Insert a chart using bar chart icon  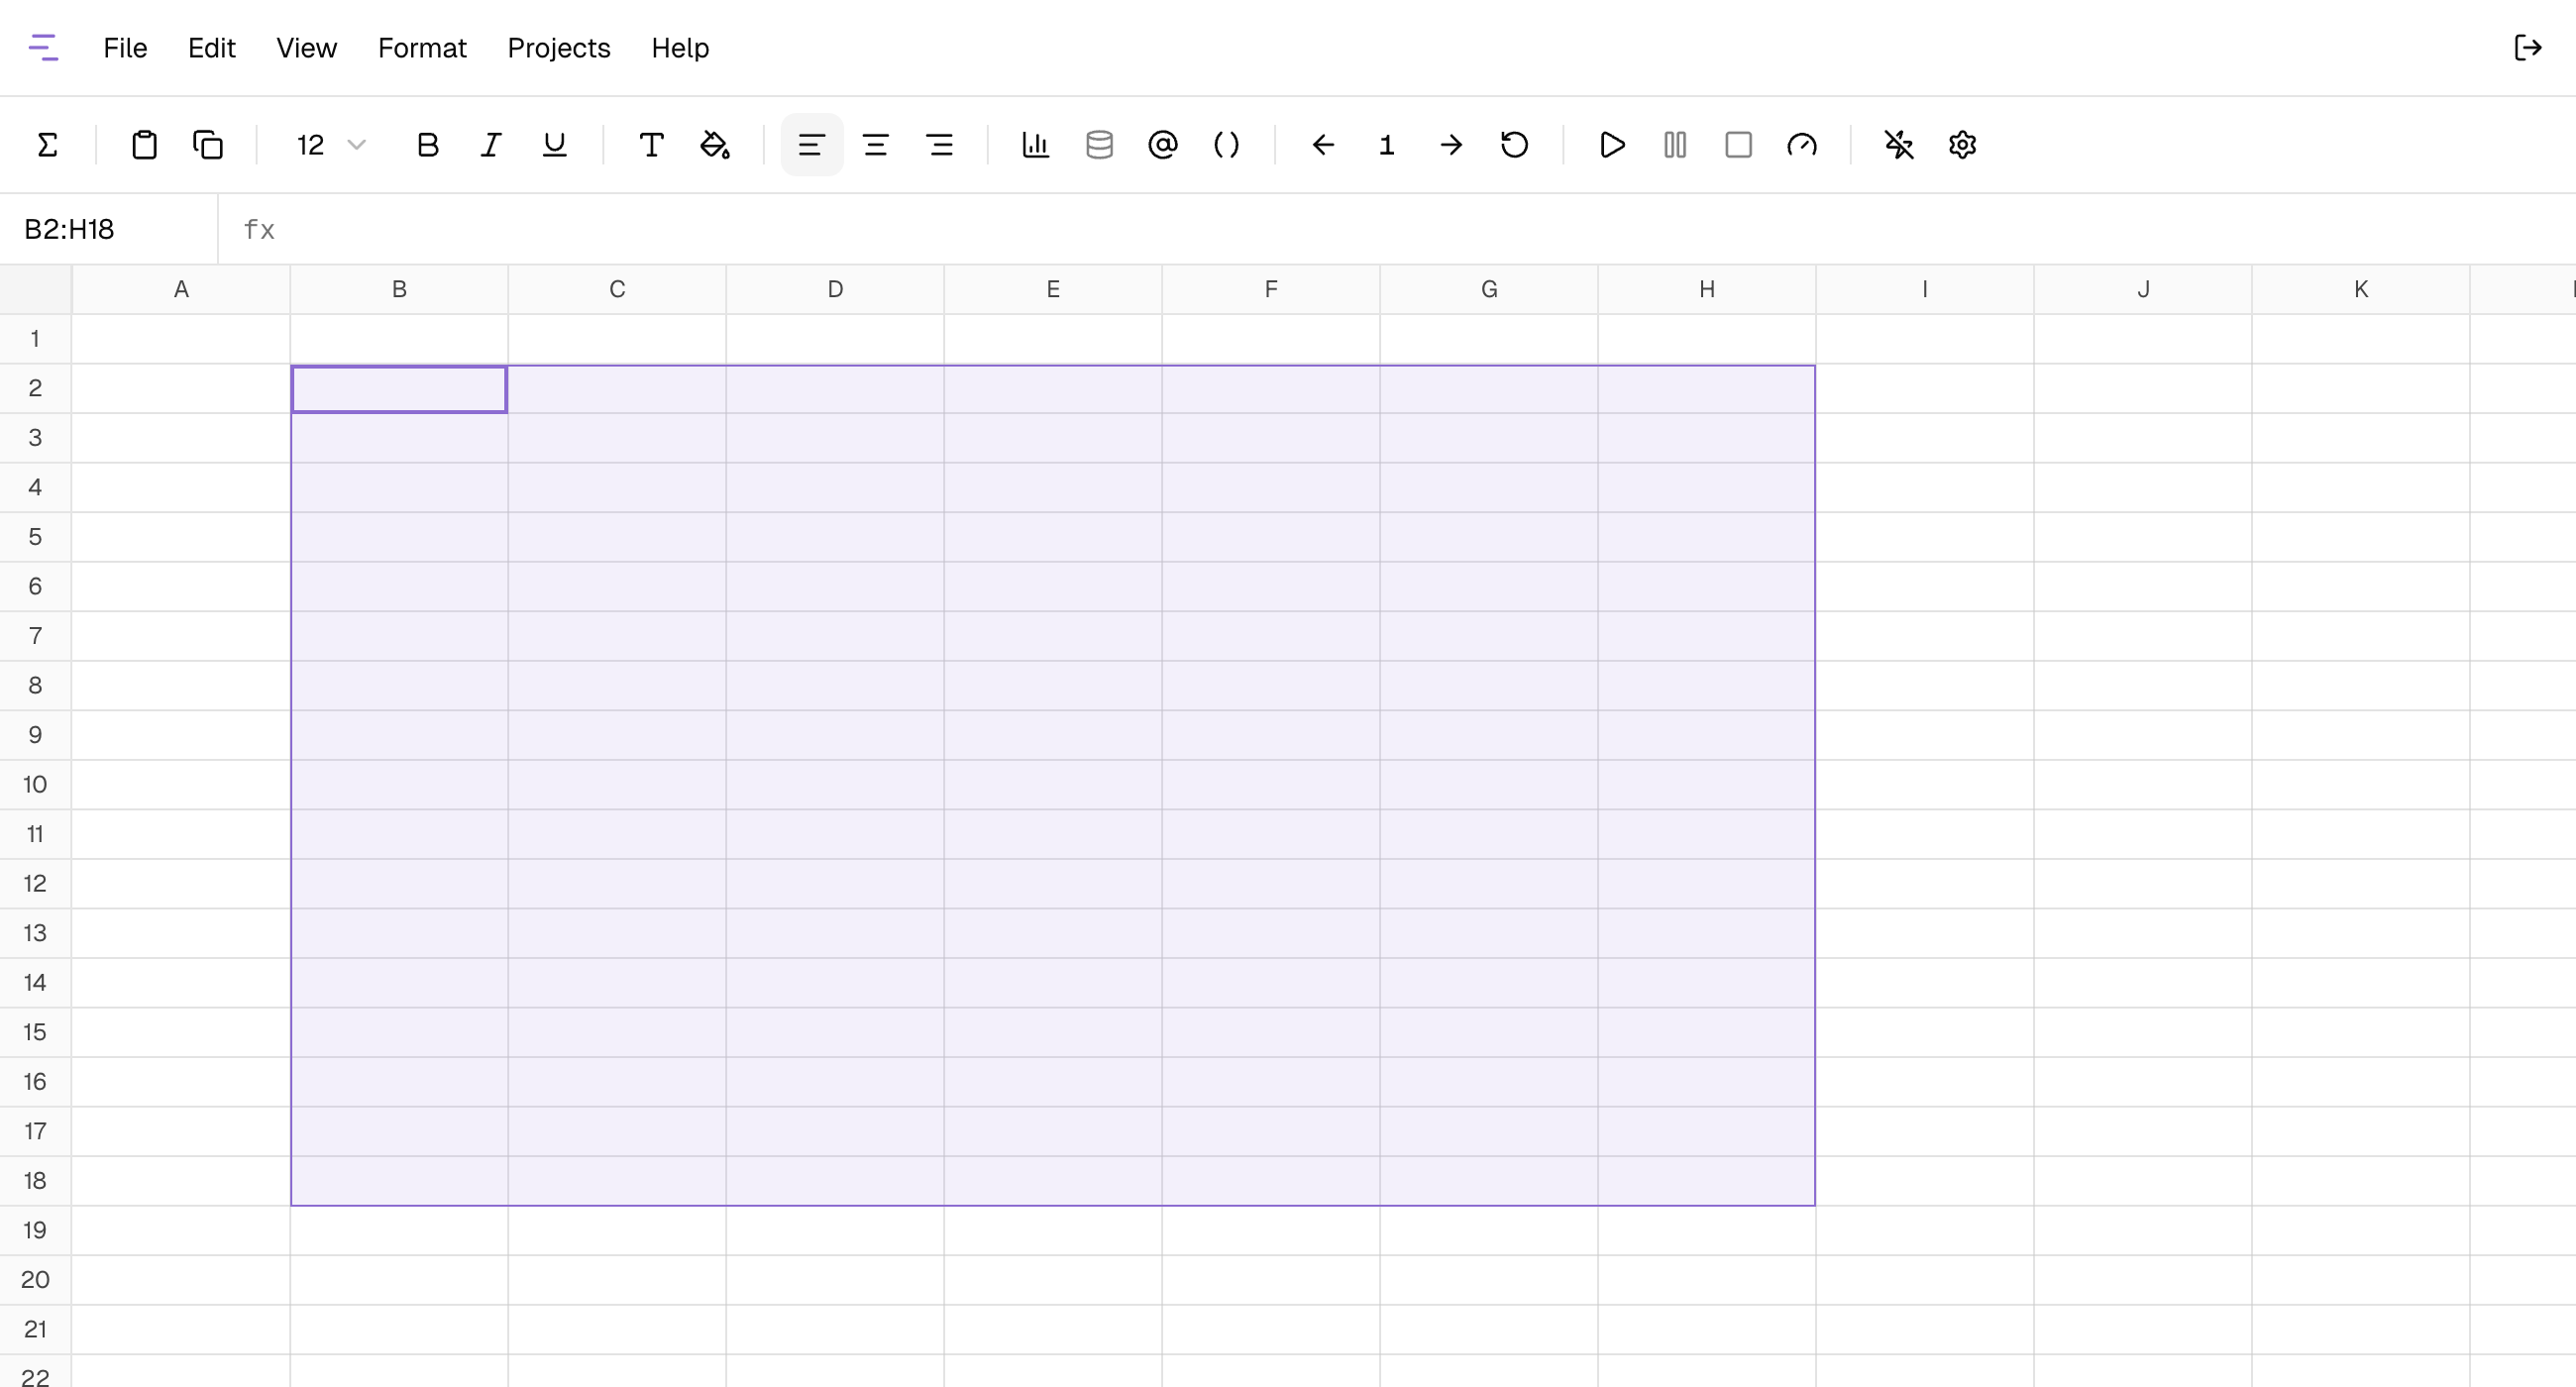pos(1035,145)
